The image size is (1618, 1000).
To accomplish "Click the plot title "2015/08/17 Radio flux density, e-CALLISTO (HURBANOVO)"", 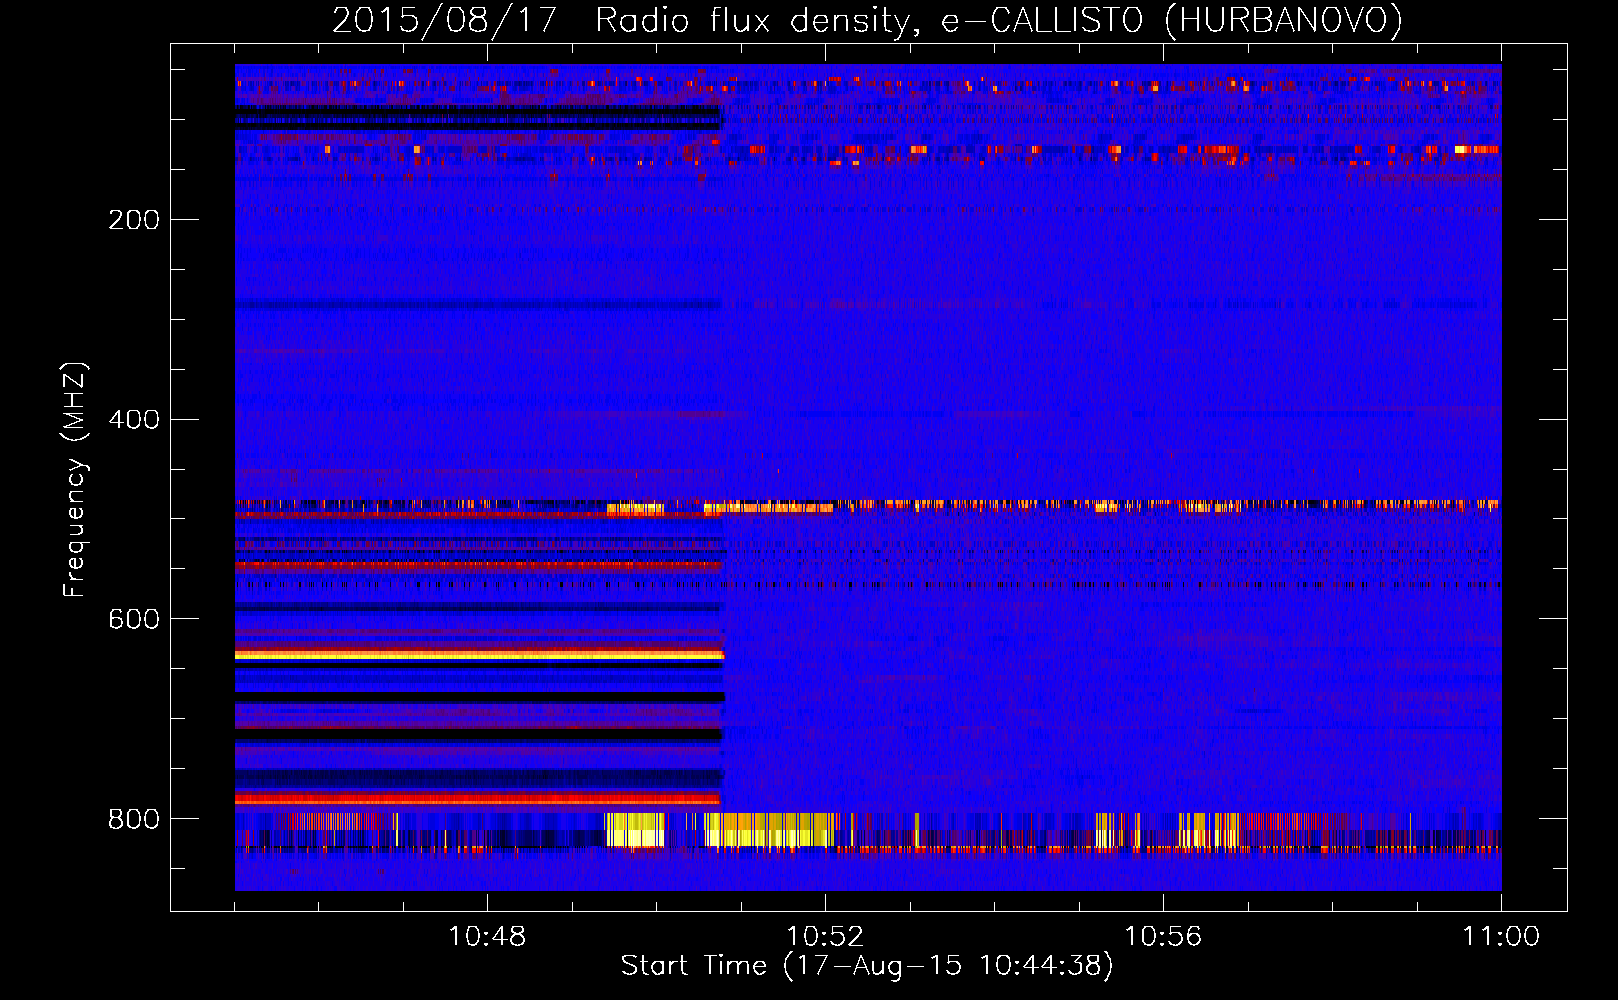I will point(867,20).
